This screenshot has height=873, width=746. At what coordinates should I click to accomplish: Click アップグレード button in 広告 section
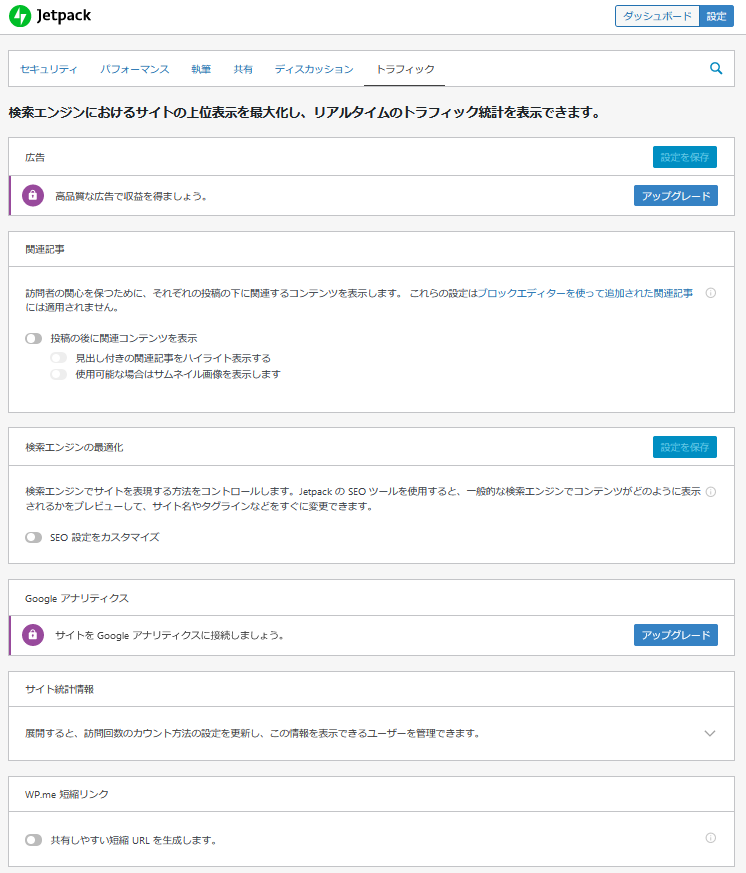pos(675,196)
